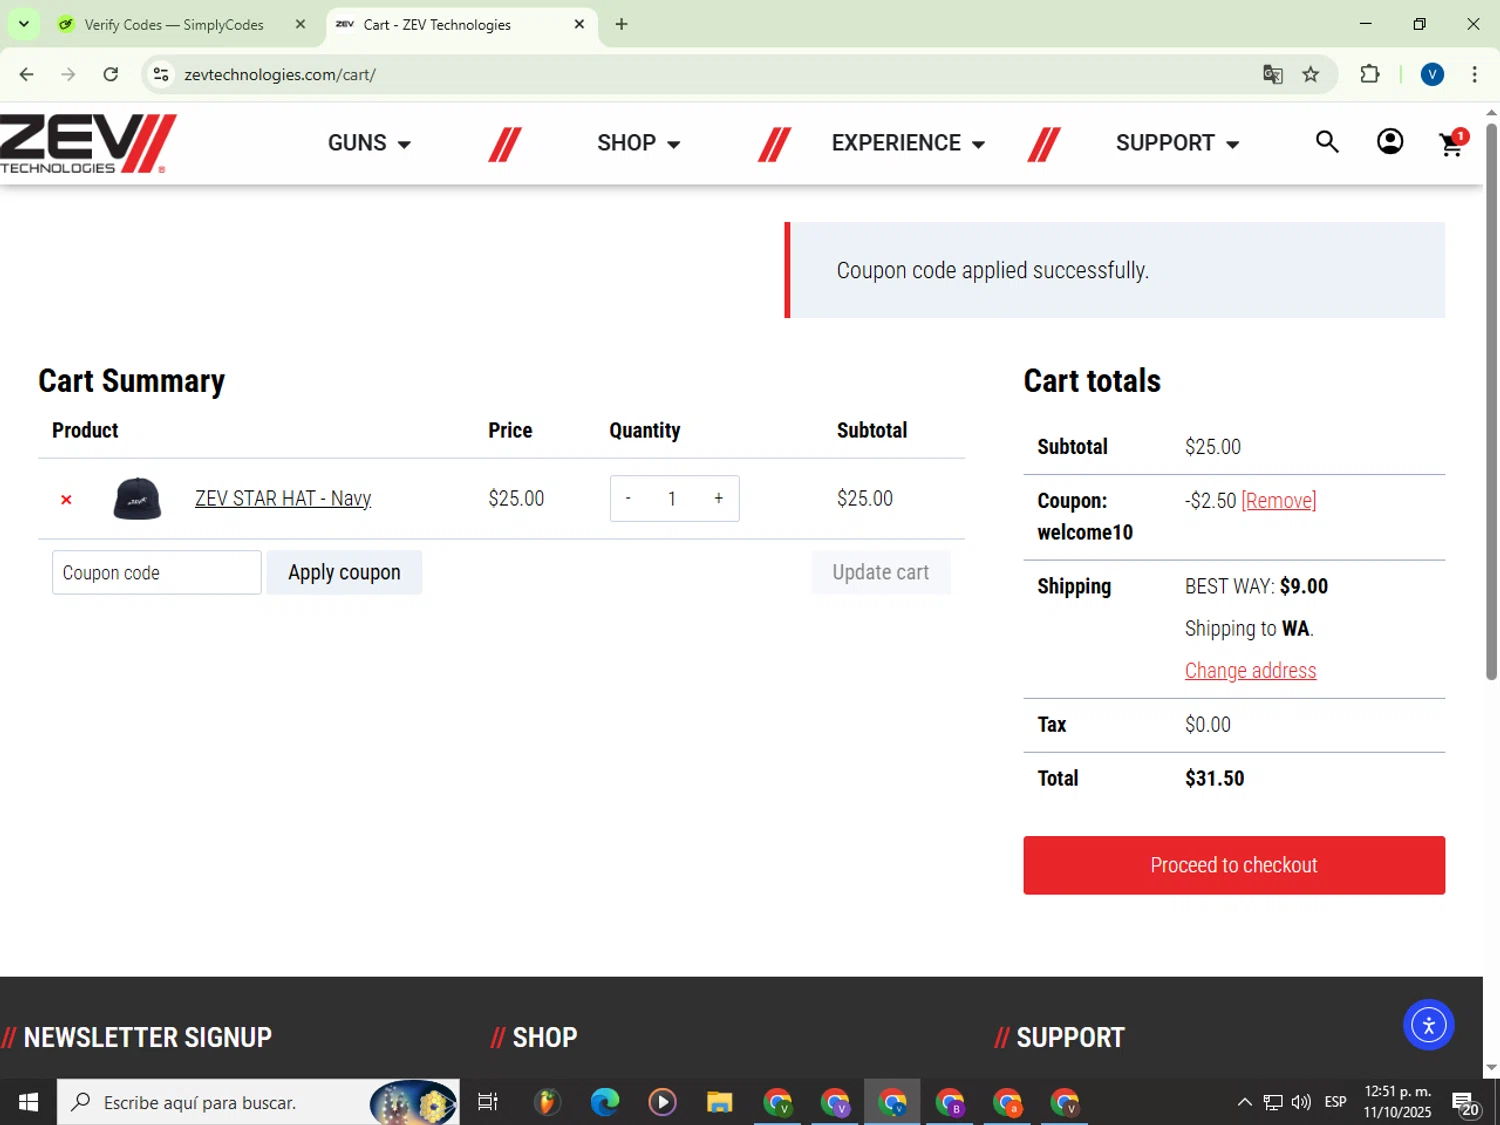The height and width of the screenshot is (1125, 1500).
Task: Click the ESP input language indicator
Action: pos(1335,1102)
